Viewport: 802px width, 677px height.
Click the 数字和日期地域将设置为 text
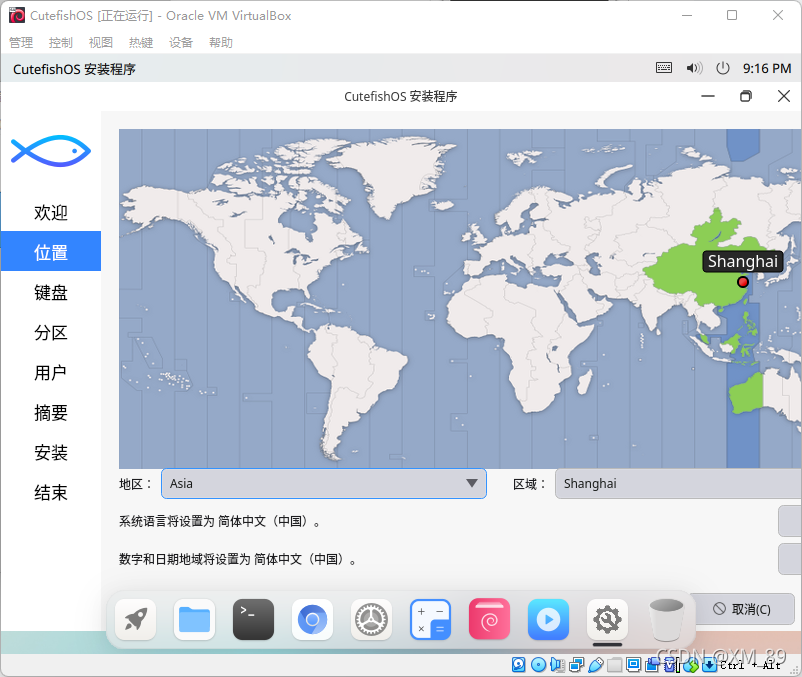tap(238, 559)
